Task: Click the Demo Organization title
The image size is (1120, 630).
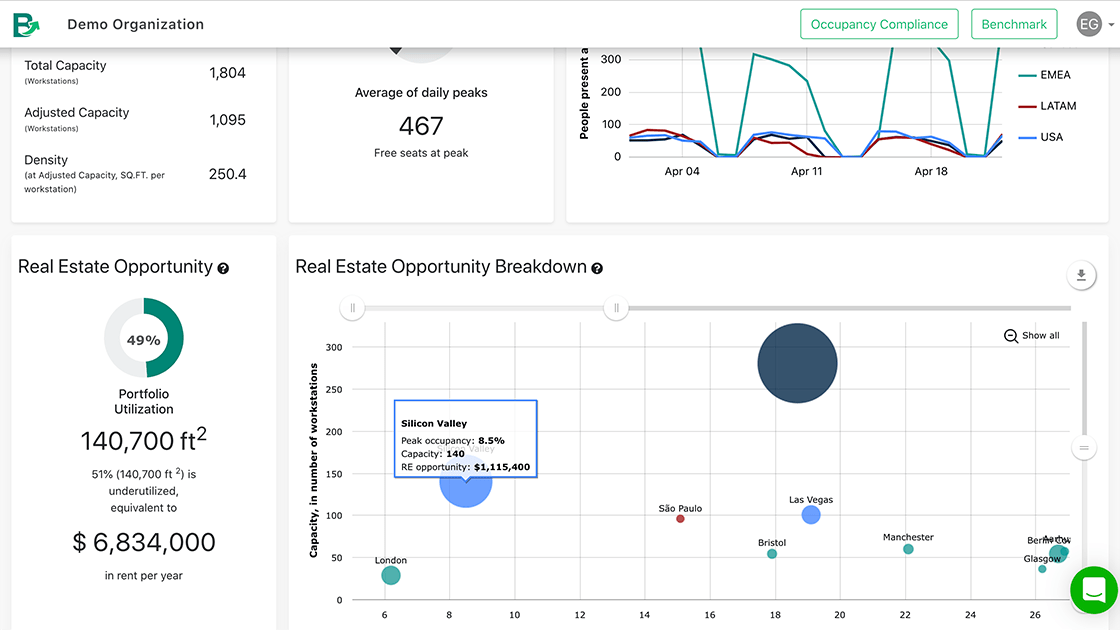Action: pyautogui.click(x=135, y=24)
